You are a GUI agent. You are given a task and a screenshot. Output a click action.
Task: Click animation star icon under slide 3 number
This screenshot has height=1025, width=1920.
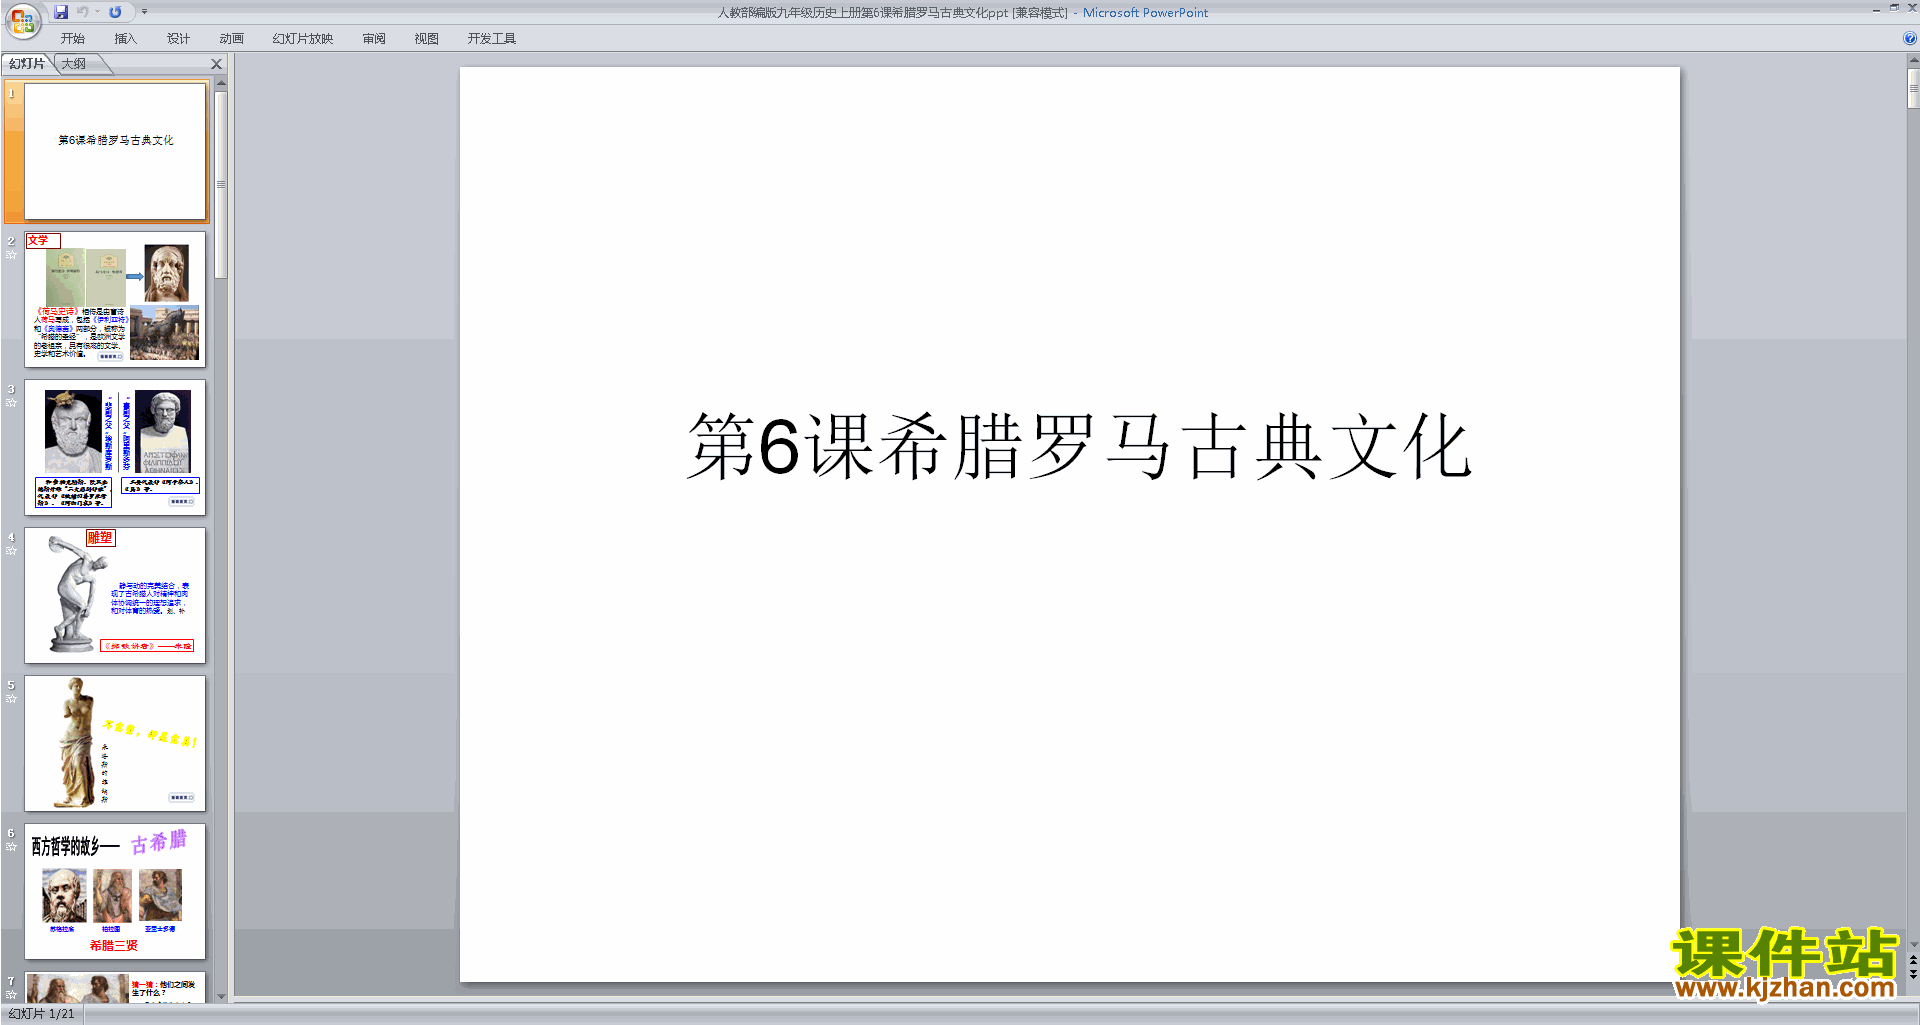coord(11,403)
